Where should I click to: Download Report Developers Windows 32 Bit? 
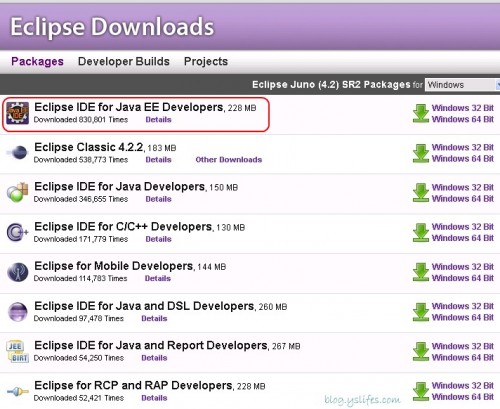point(463,346)
